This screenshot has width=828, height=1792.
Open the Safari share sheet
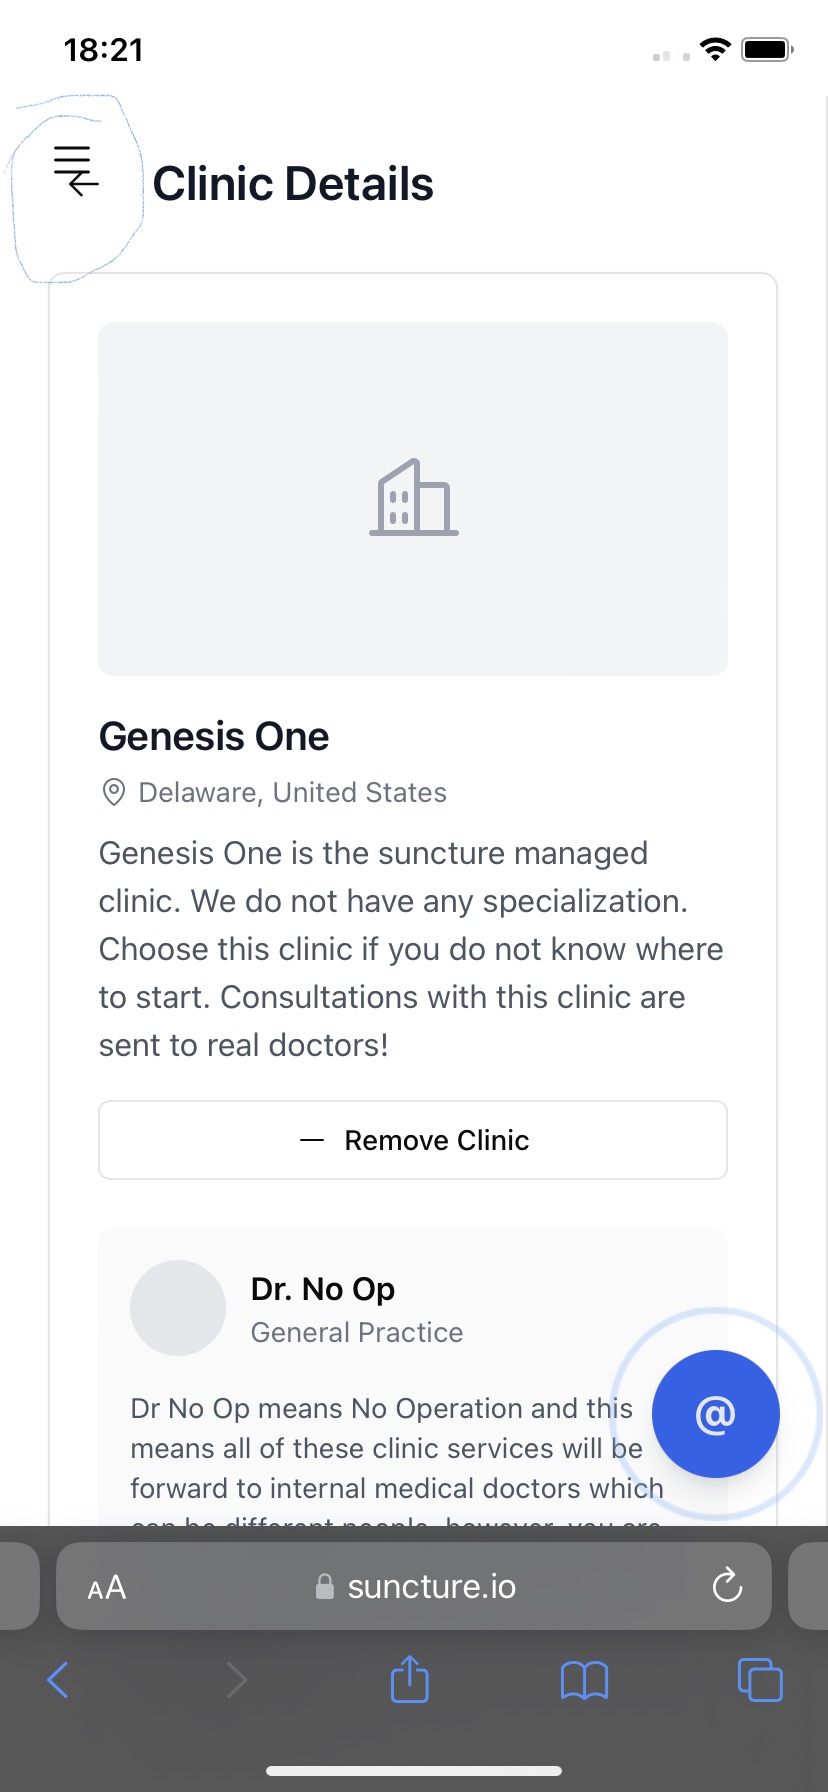coord(409,1679)
